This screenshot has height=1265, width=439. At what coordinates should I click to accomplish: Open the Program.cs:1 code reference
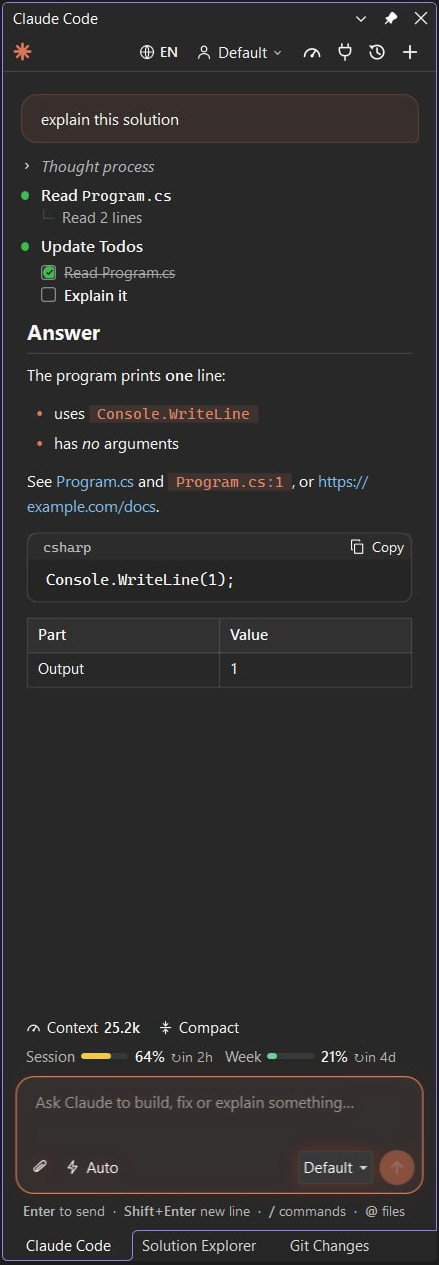click(x=230, y=482)
